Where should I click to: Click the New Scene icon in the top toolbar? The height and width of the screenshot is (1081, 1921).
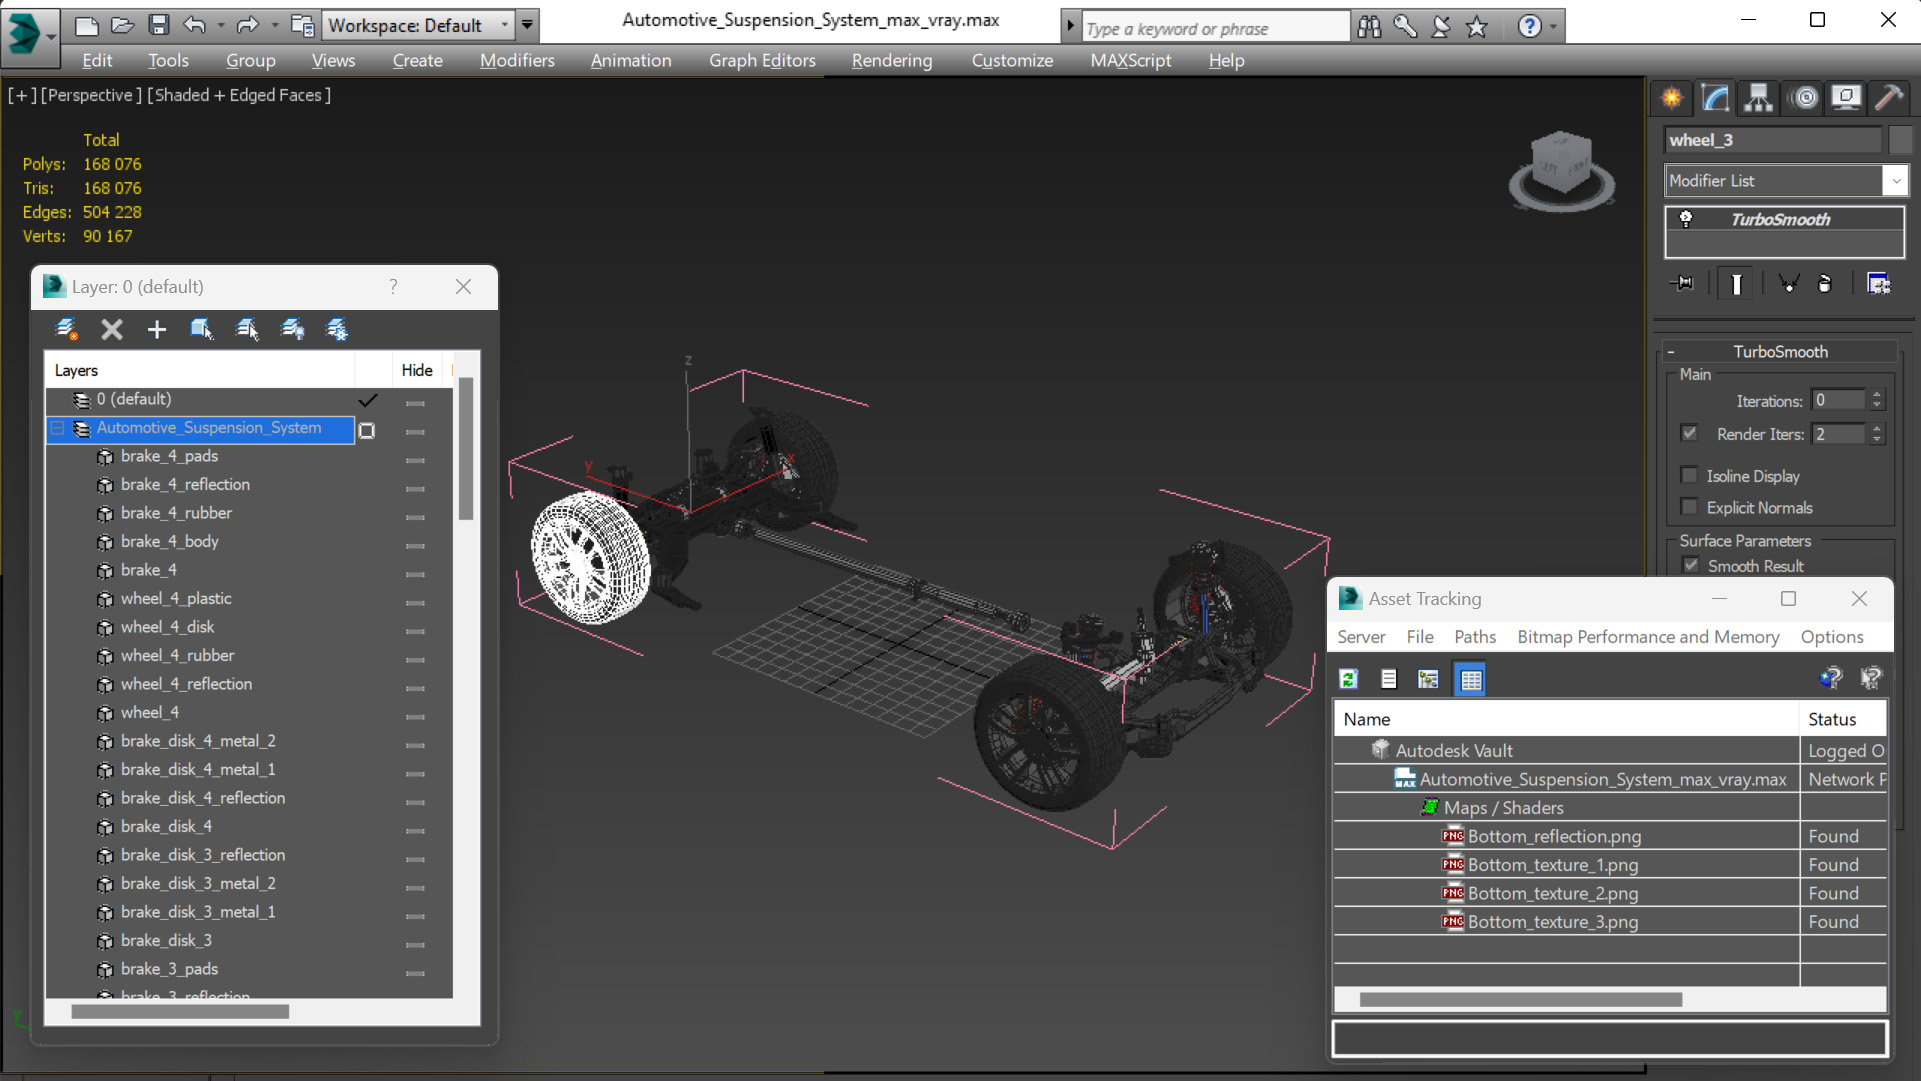87,25
